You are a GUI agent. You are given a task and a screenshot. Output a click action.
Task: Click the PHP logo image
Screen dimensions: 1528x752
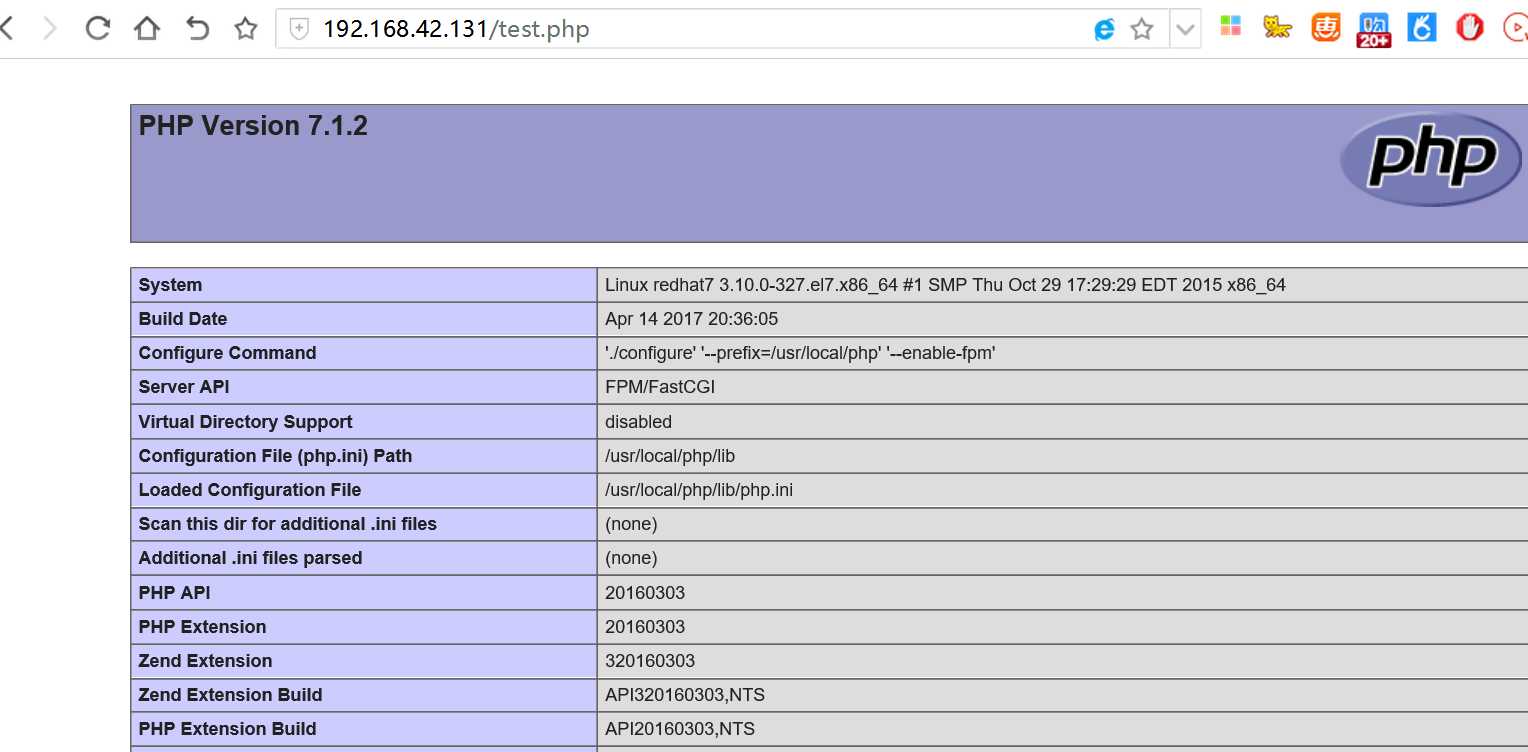pos(1431,160)
